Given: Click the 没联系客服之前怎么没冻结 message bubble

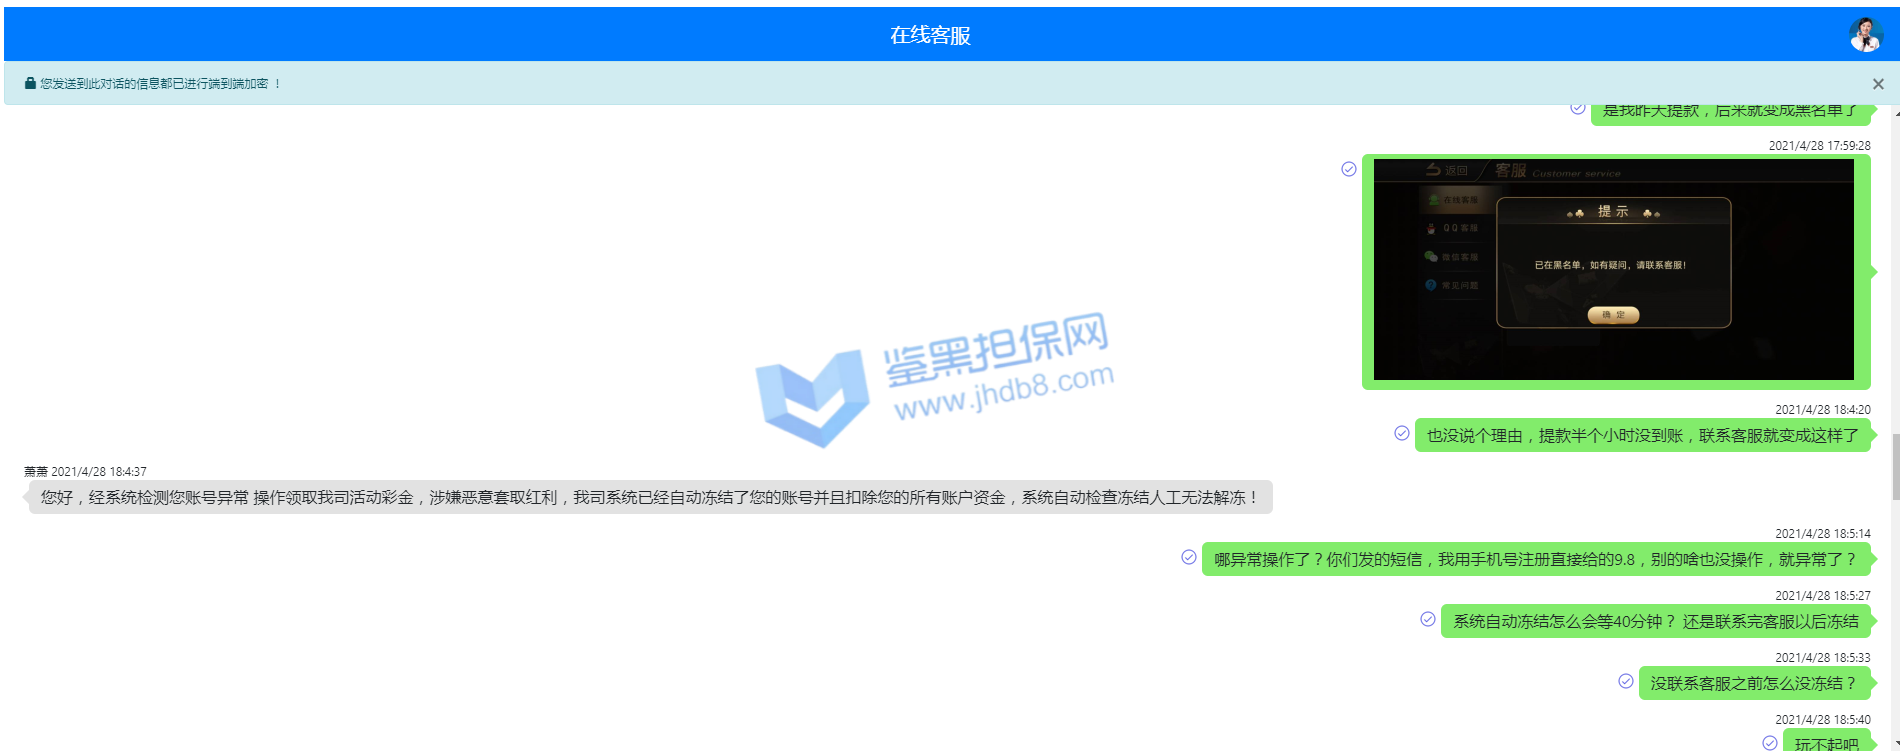Looking at the screenshot, I should (1753, 683).
